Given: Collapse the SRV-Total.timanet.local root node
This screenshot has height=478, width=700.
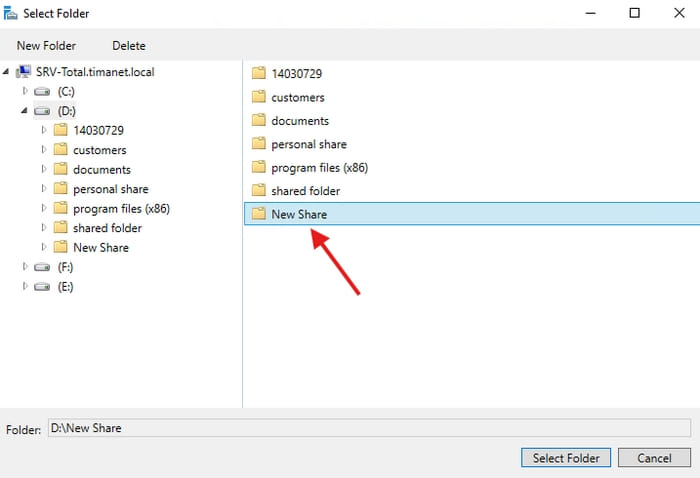Looking at the screenshot, I should [x=6, y=71].
